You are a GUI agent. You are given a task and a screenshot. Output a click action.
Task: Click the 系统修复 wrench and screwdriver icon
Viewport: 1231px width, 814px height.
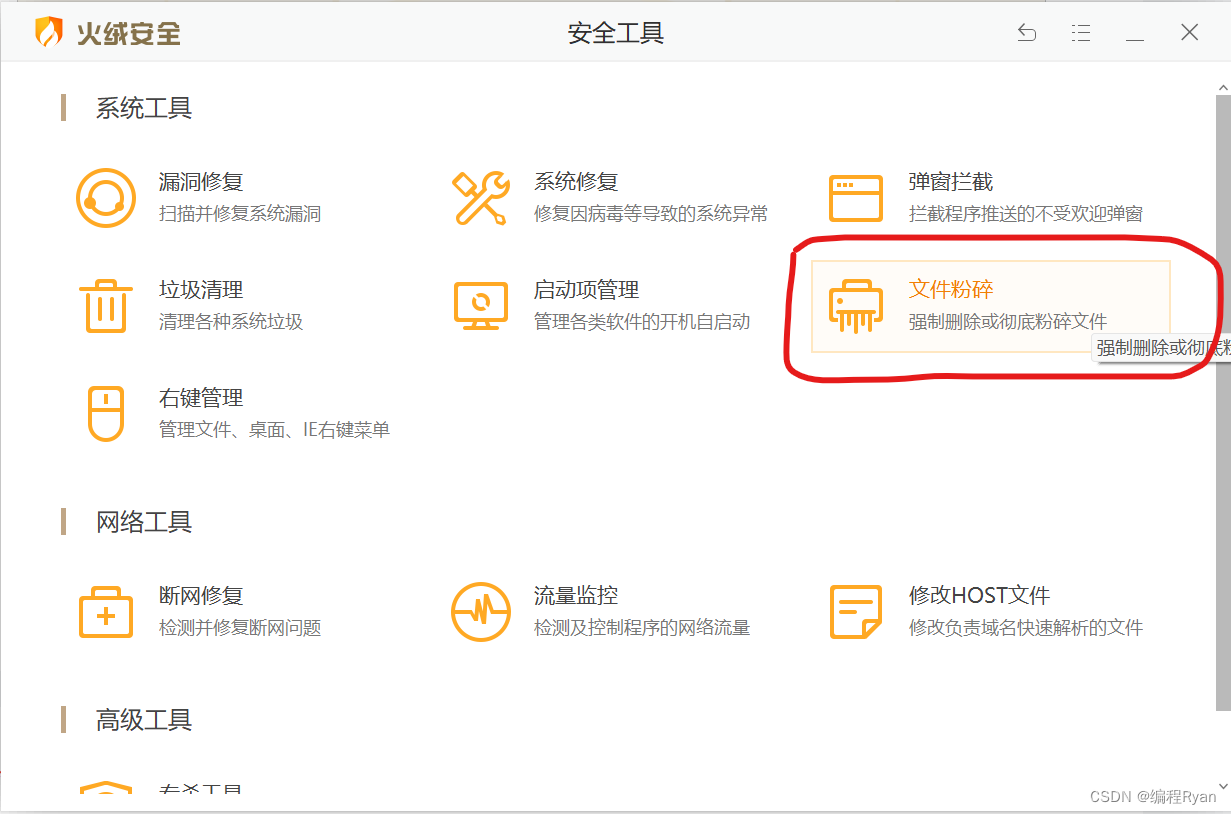coord(481,198)
